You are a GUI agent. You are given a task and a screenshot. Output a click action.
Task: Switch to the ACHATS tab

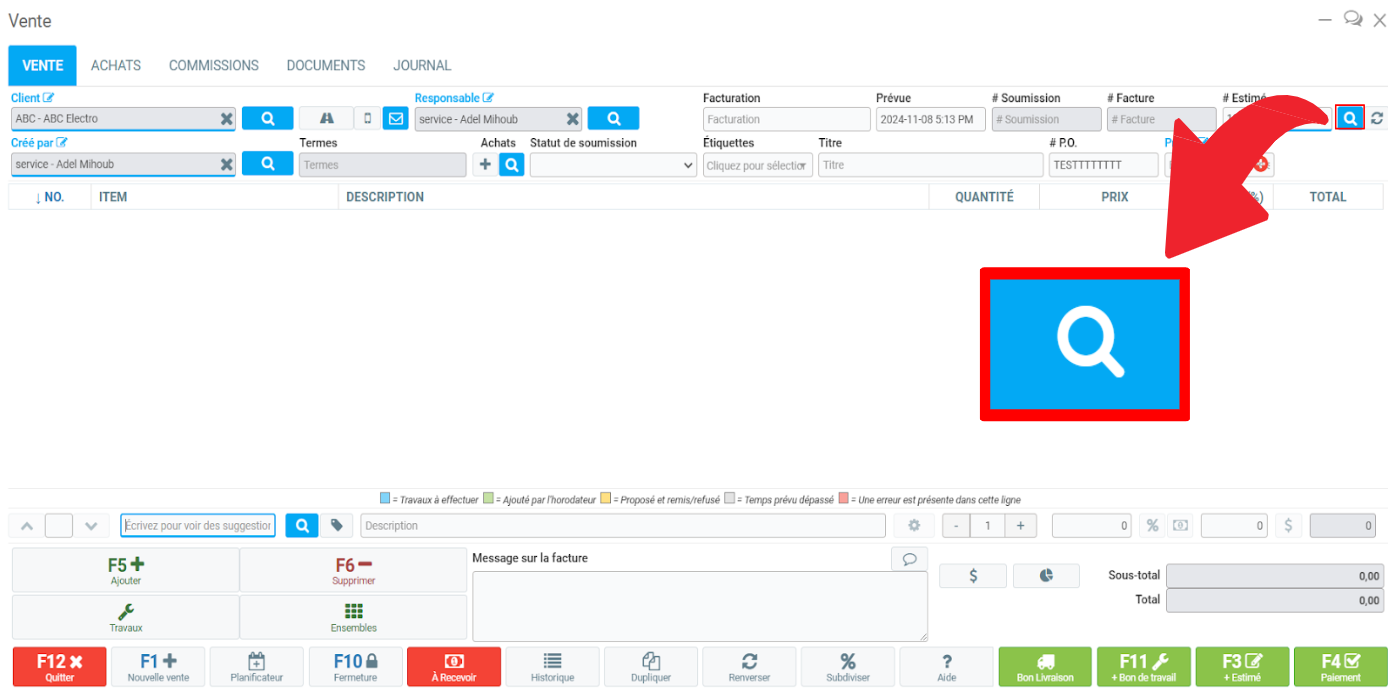click(116, 66)
